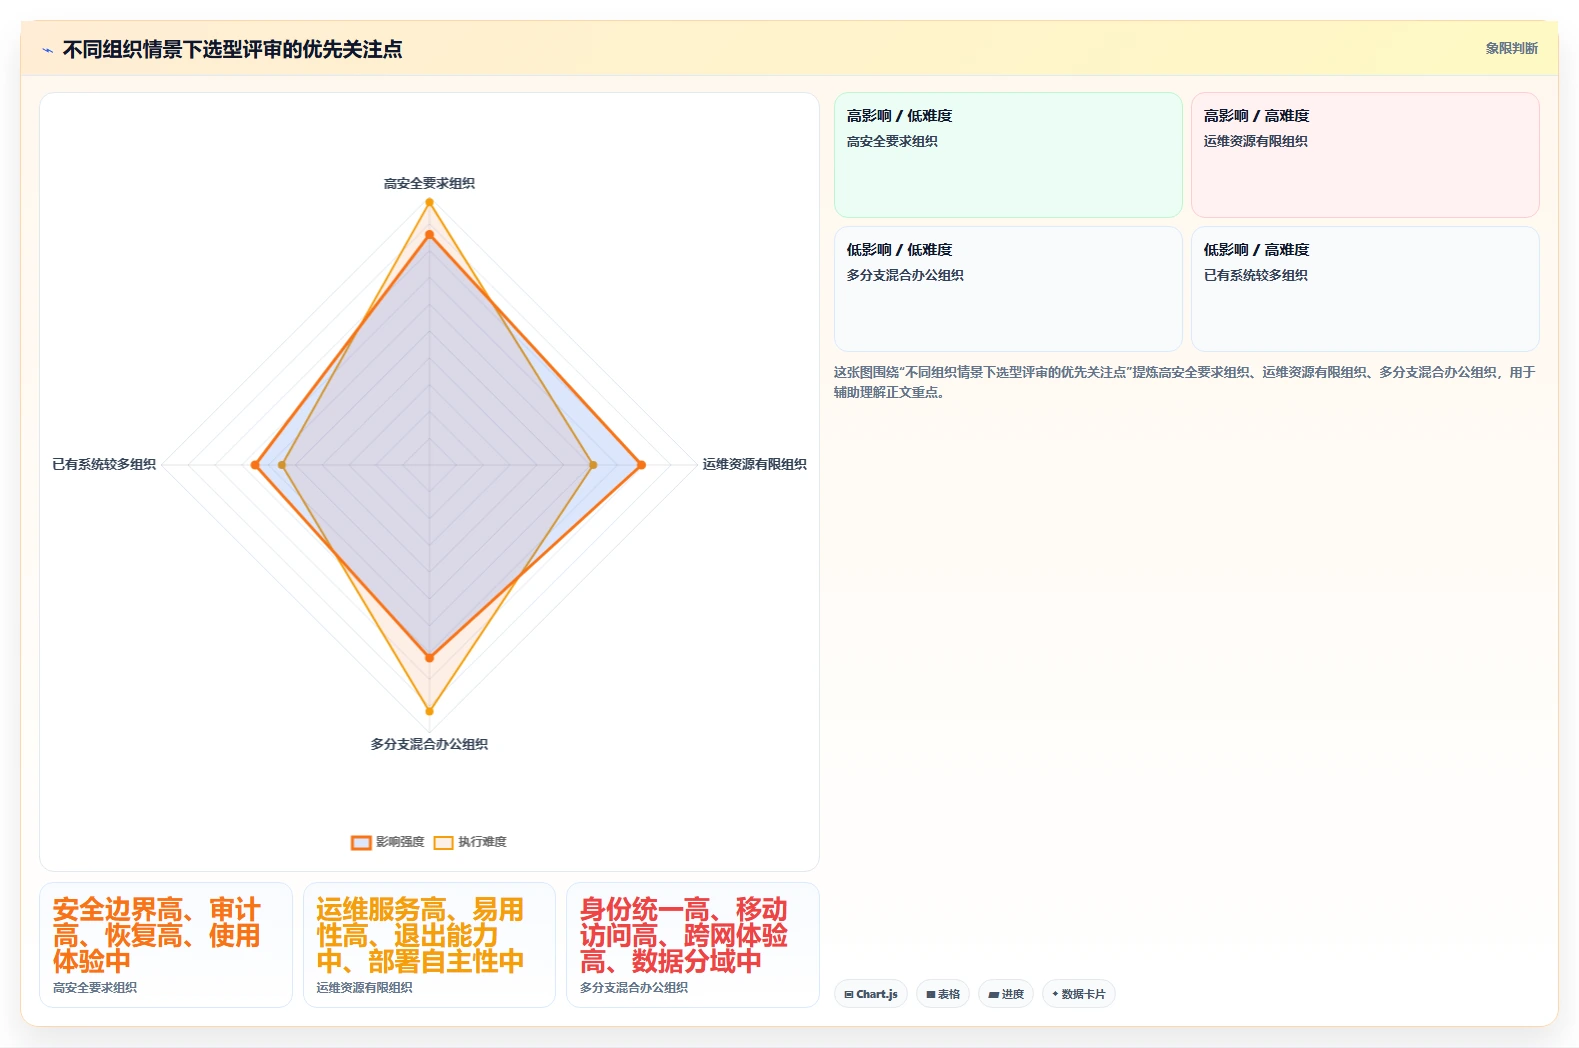Select the 进度 tag chip
This screenshot has height=1048, width=1579.
1006,994
